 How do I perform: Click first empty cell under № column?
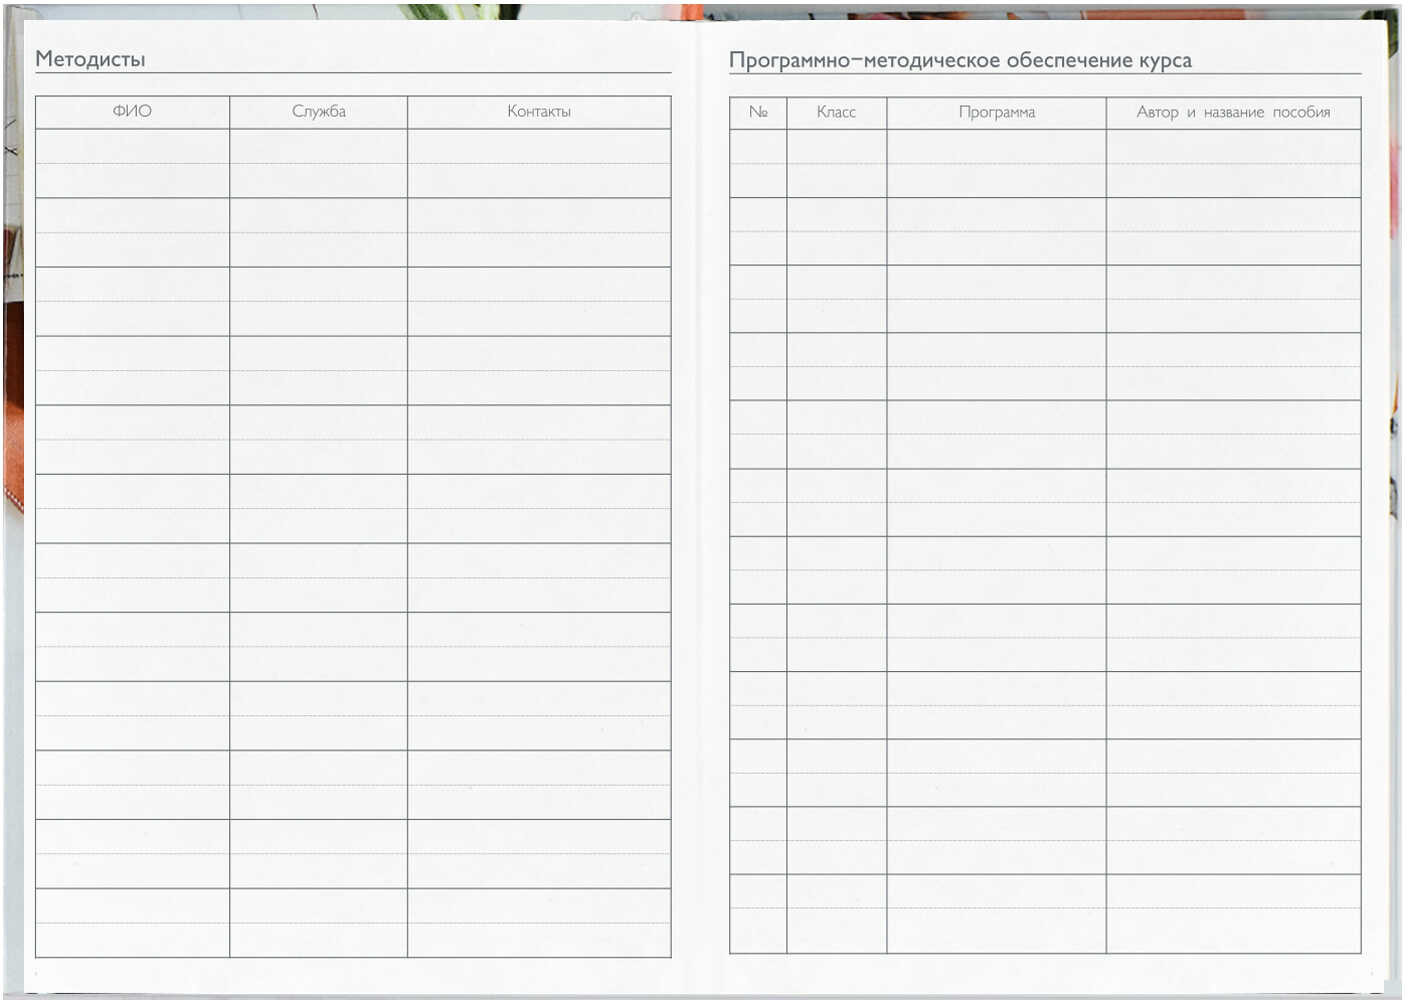(x=758, y=163)
